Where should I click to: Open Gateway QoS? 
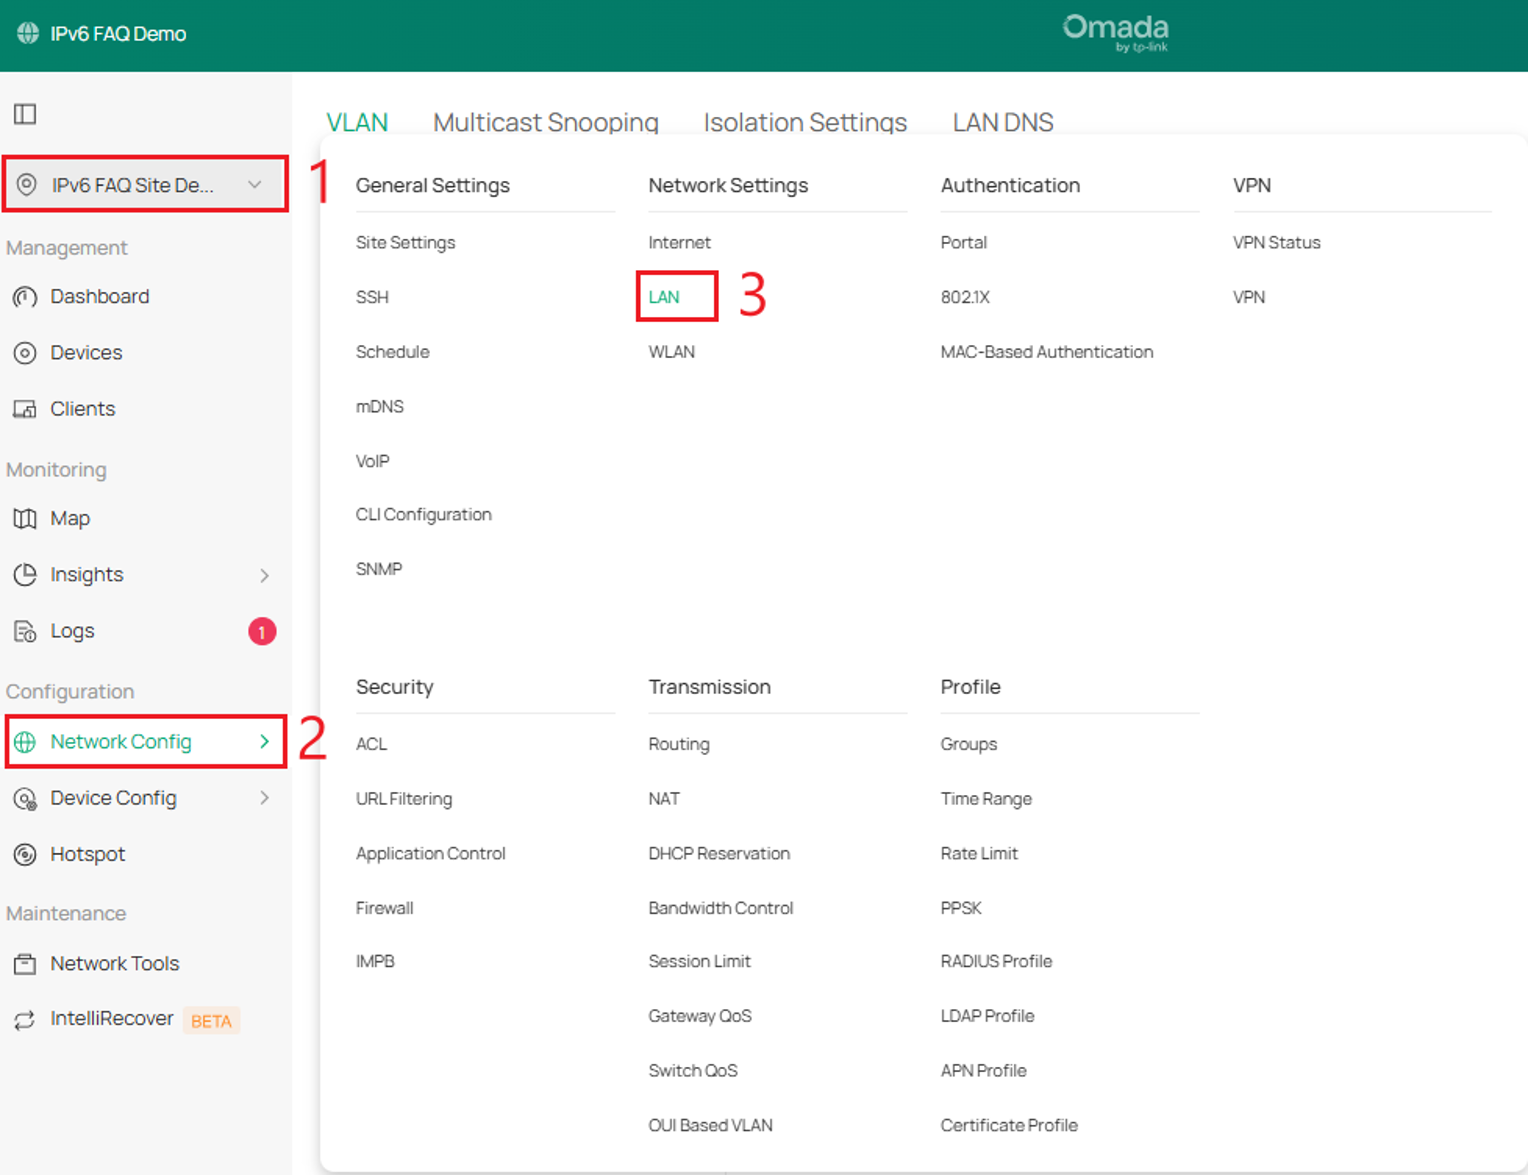[x=700, y=1016]
